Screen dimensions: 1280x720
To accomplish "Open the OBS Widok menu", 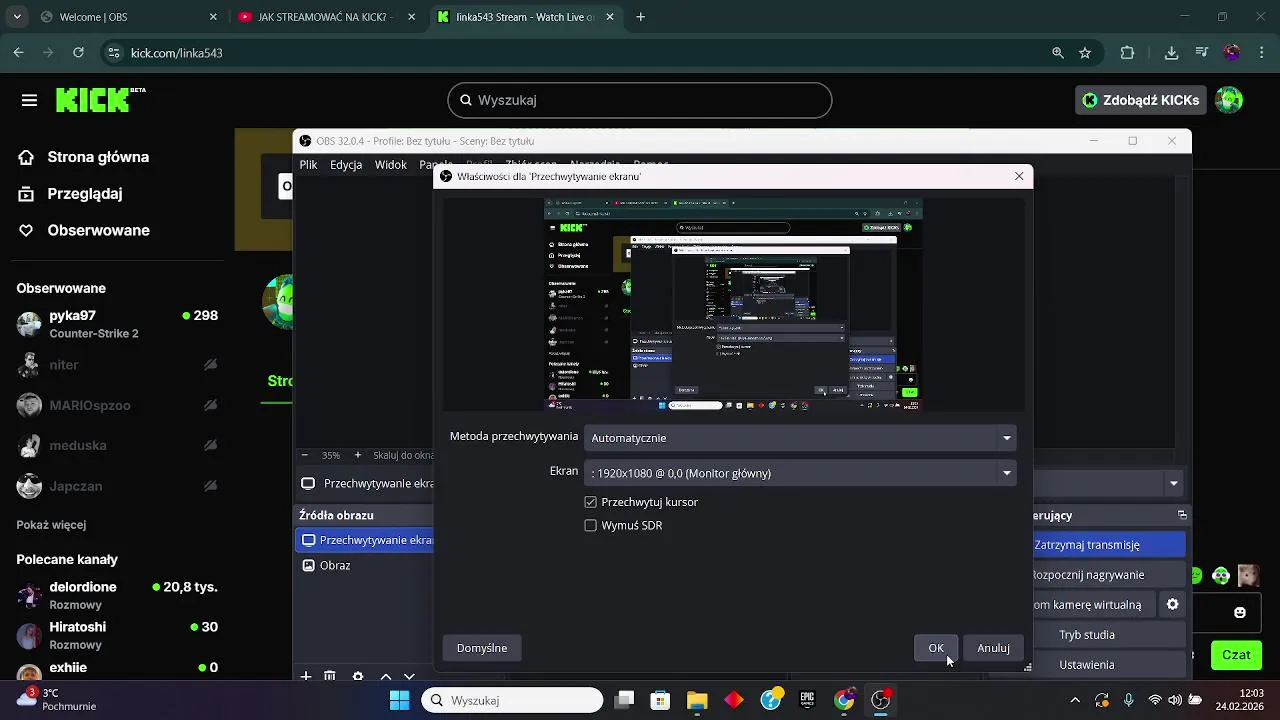I will click(391, 165).
